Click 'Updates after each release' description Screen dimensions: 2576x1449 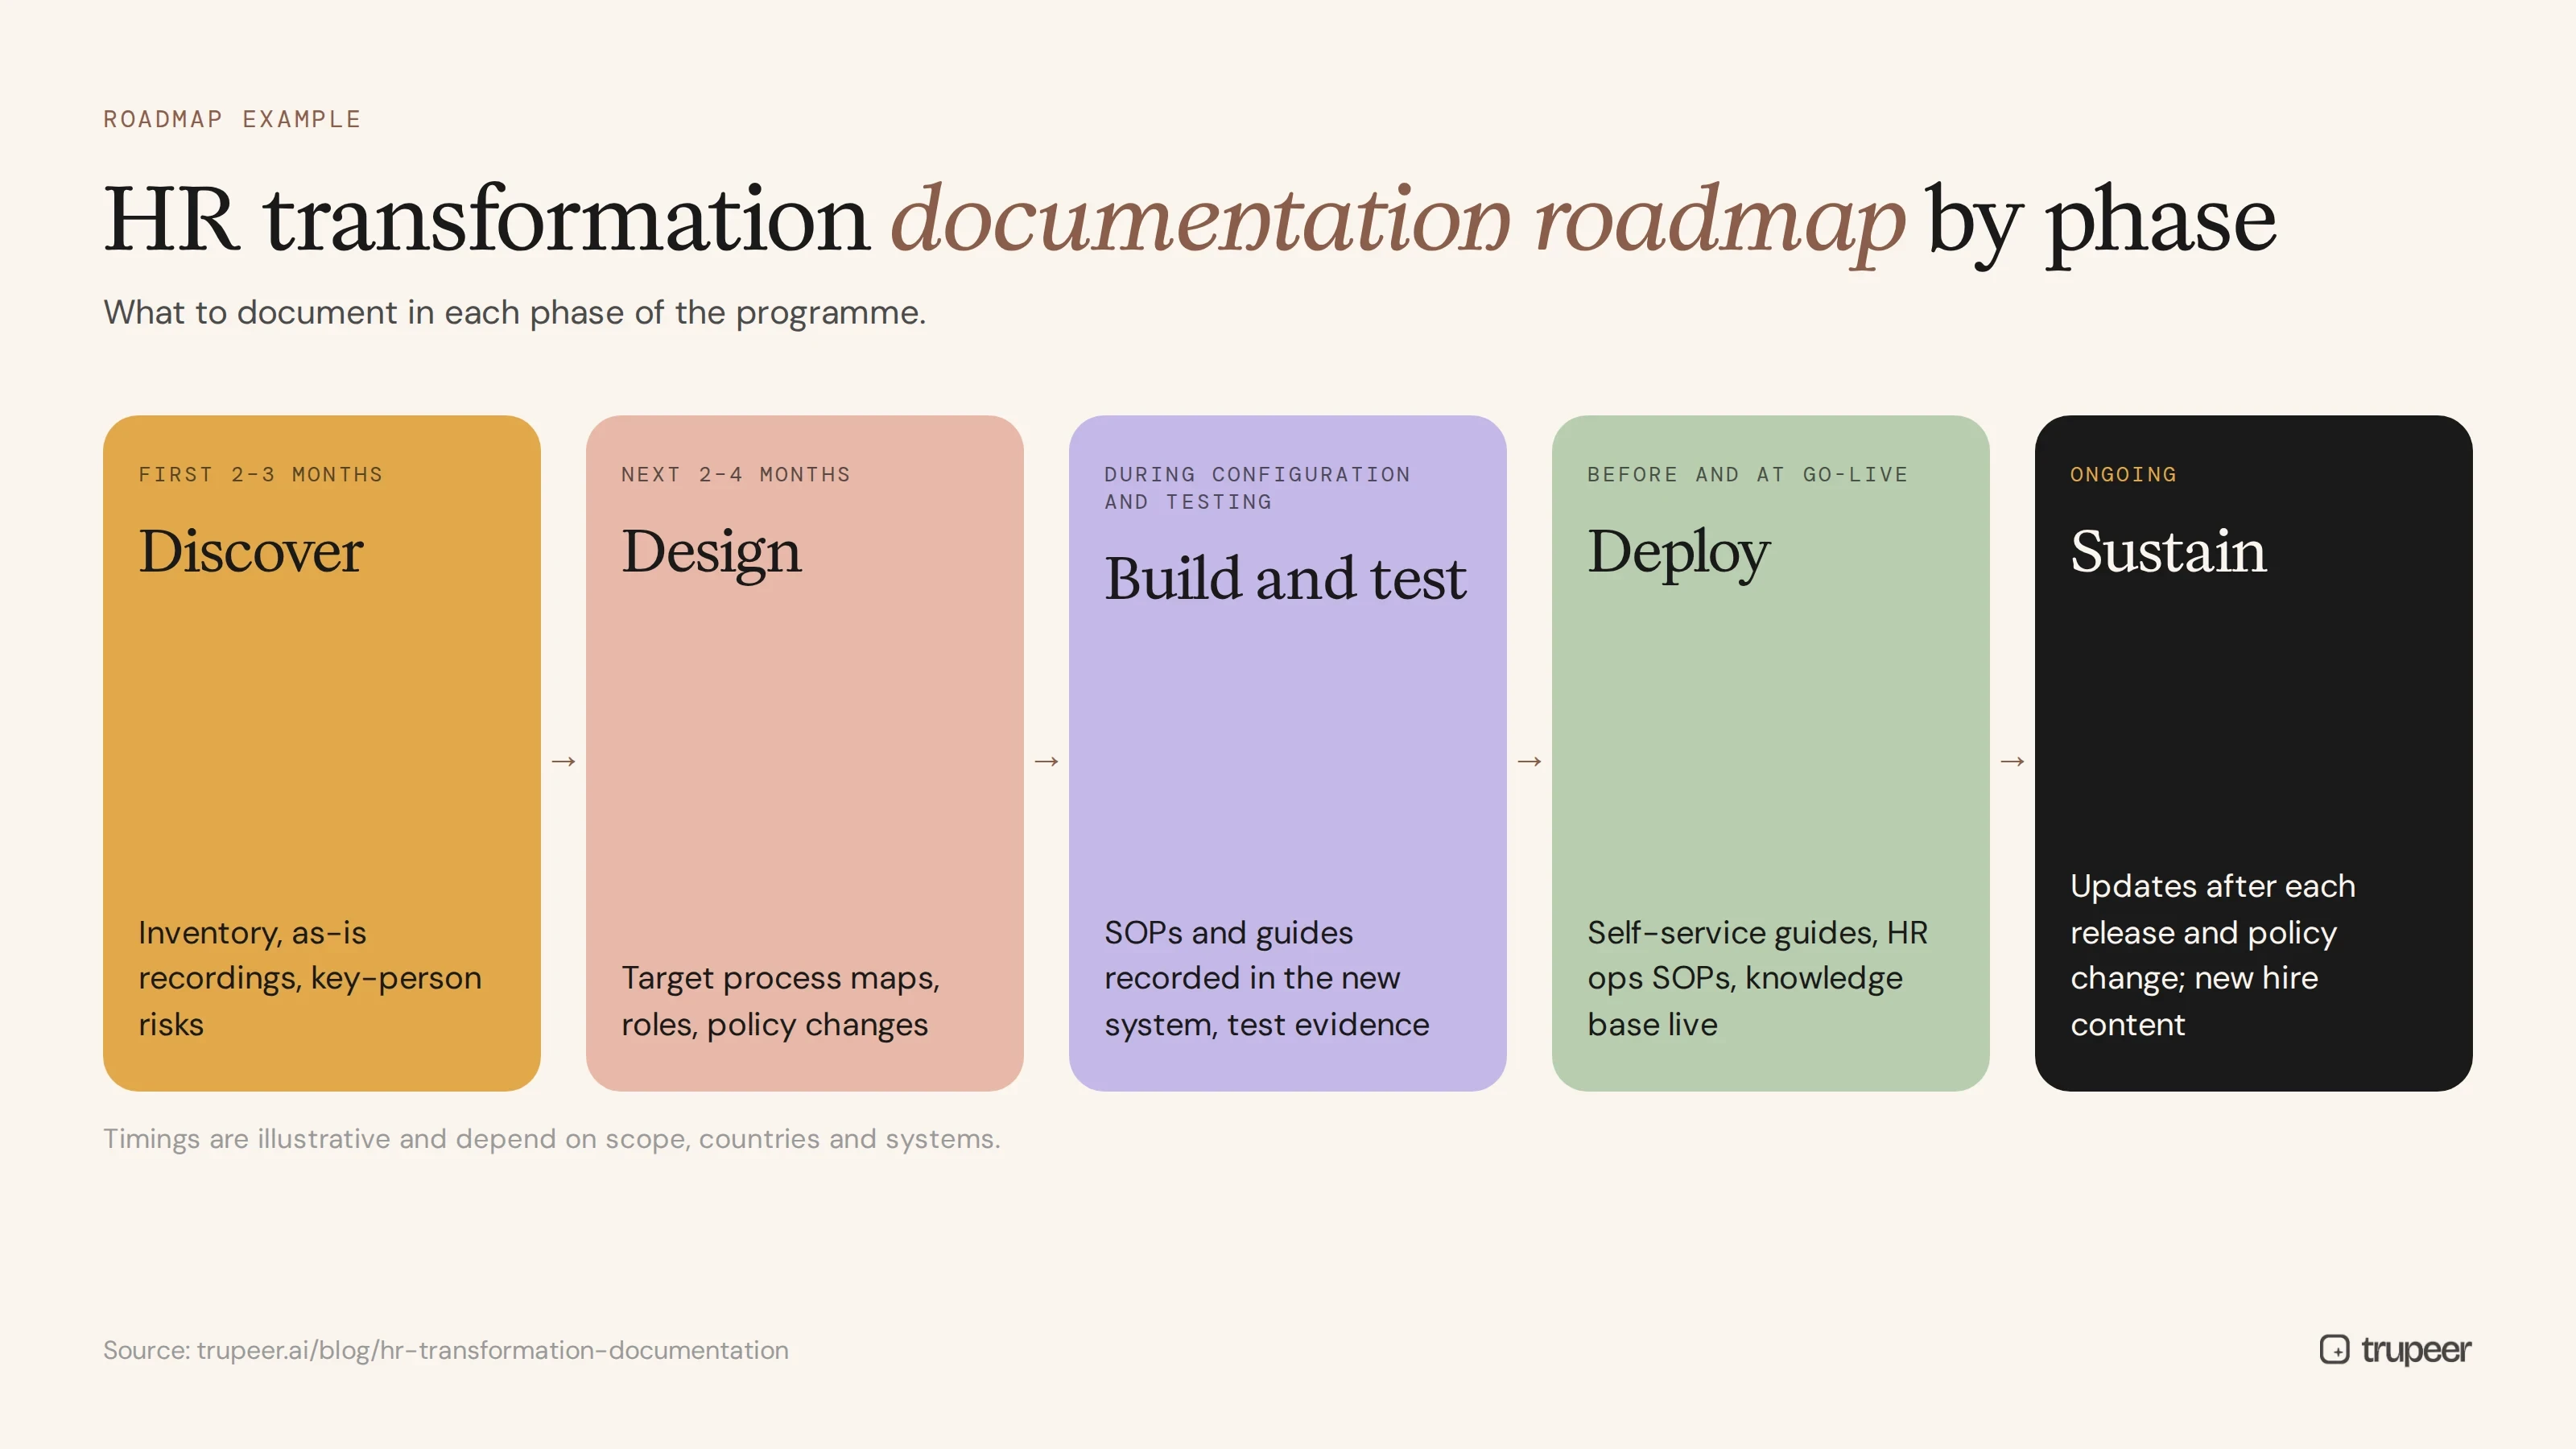tap(2213, 955)
